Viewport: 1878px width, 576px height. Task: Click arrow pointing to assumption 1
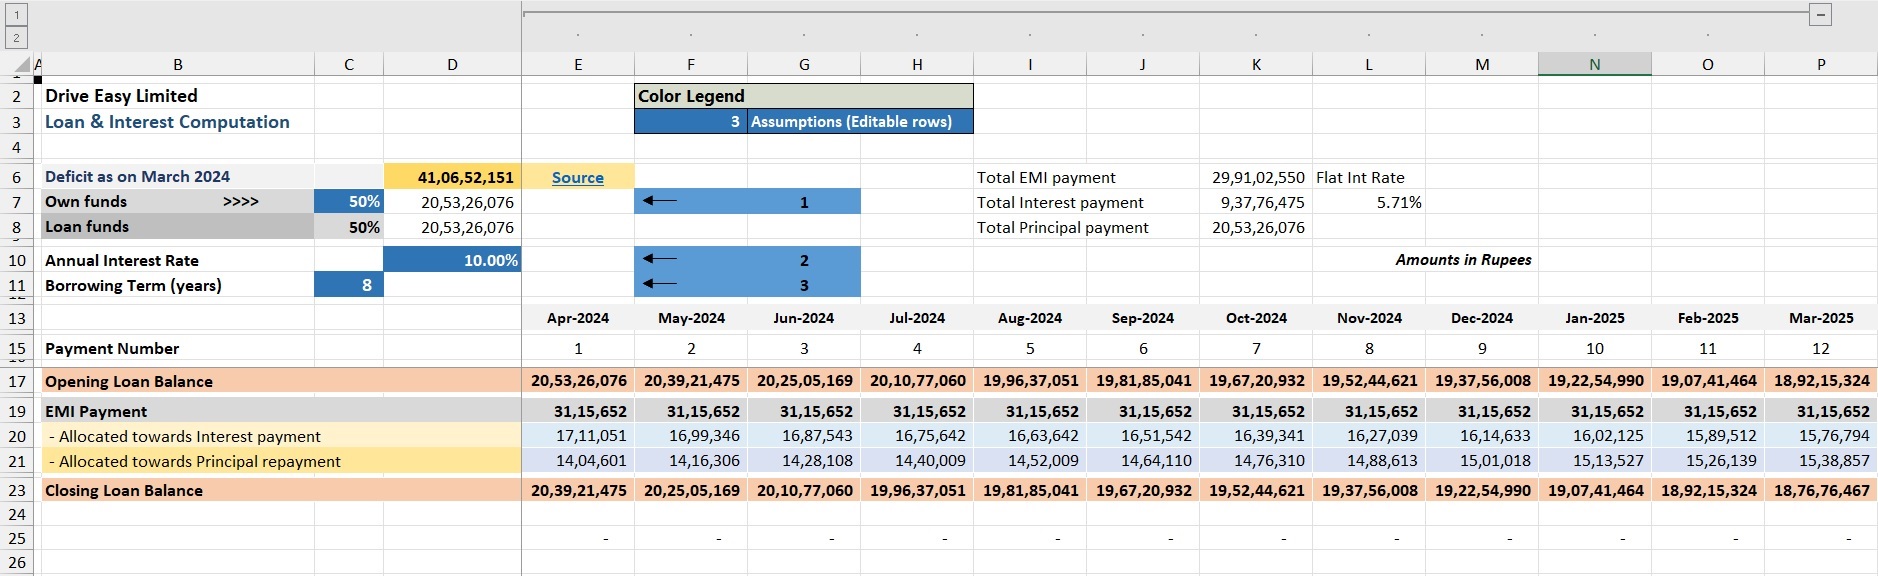click(x=660, y=201)
